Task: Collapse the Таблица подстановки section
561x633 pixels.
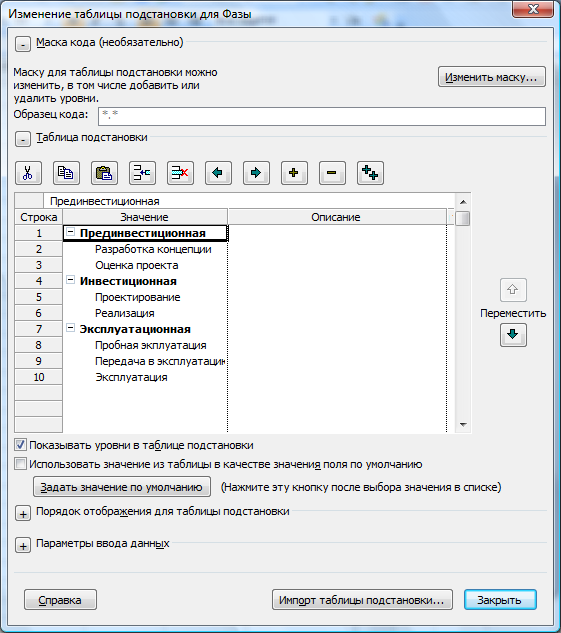Action: coord(23,139)
